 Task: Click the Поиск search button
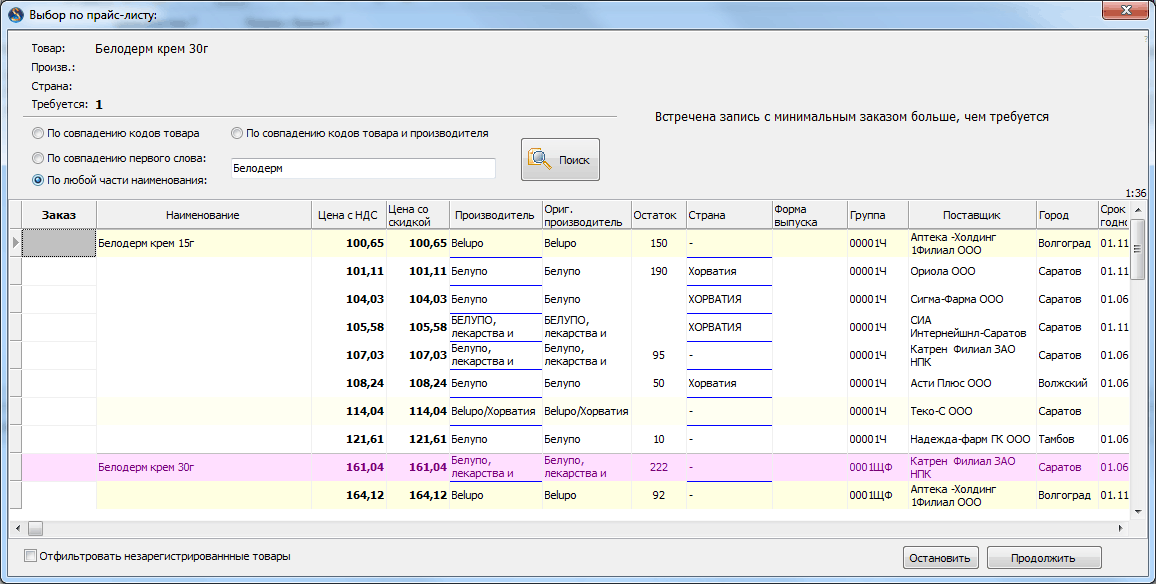coord(560,159)
